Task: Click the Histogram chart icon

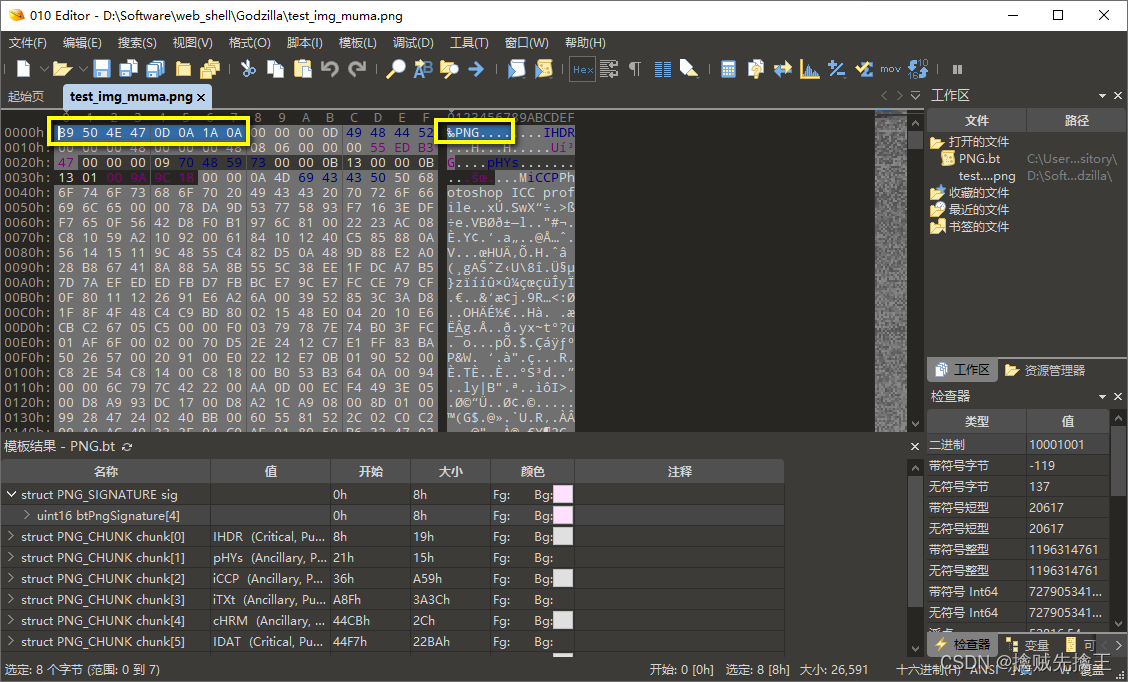Action: (x=810, y=69)
